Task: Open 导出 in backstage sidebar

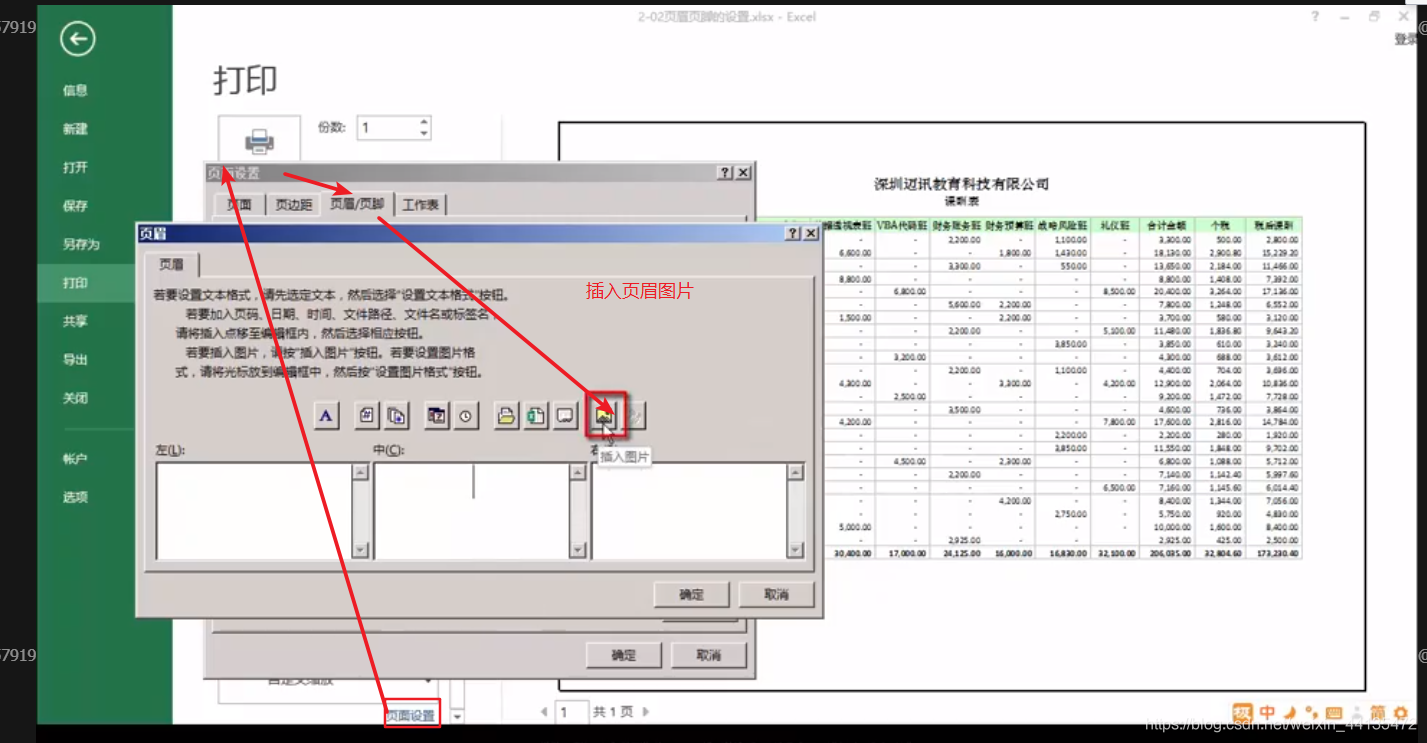Action: click(x=75, y=360)
